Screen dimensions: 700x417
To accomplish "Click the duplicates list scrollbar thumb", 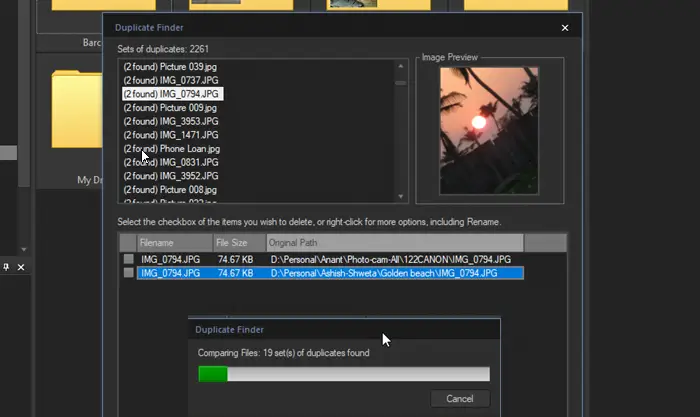I will pyautogui.click(x=400, y=83).
